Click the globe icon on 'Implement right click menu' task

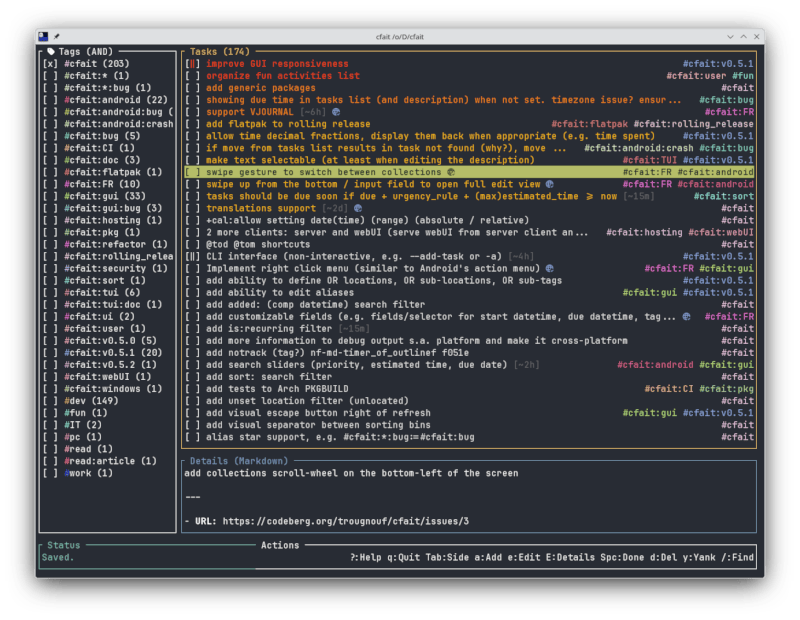point(550,268)
